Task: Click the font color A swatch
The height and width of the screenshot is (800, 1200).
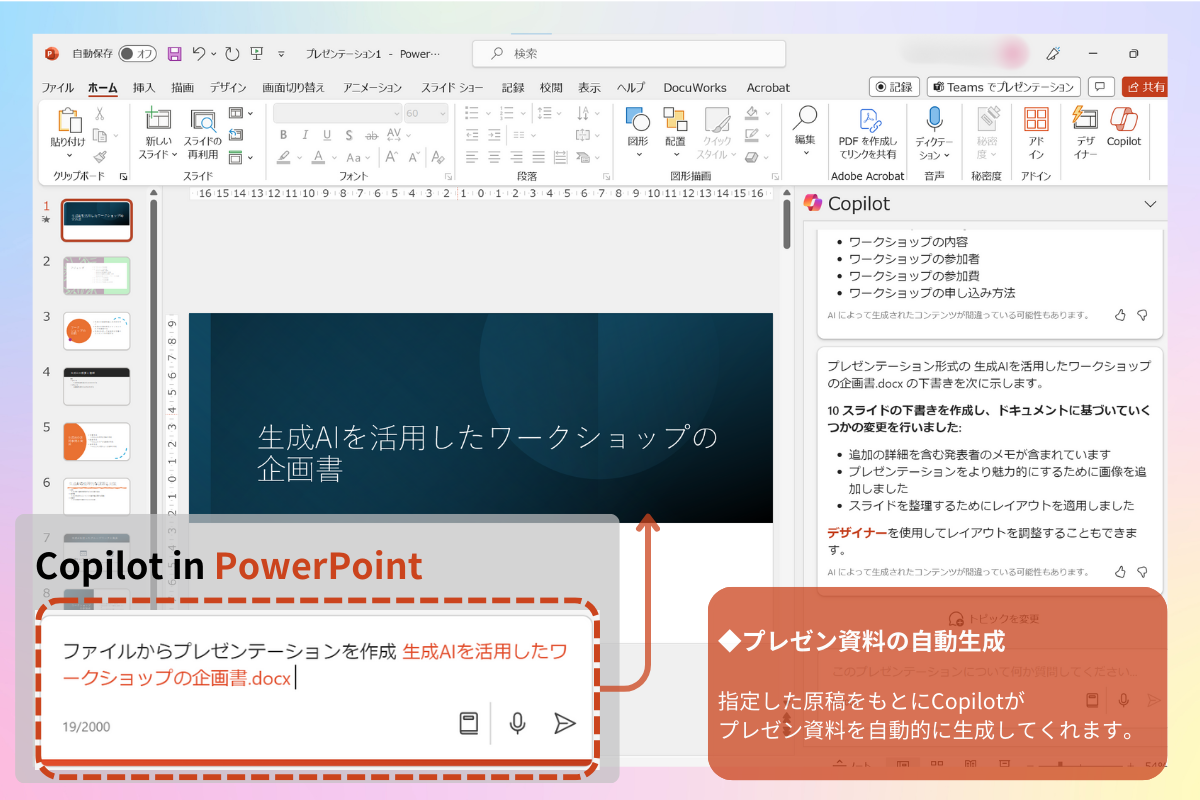Action: [319, 157]
